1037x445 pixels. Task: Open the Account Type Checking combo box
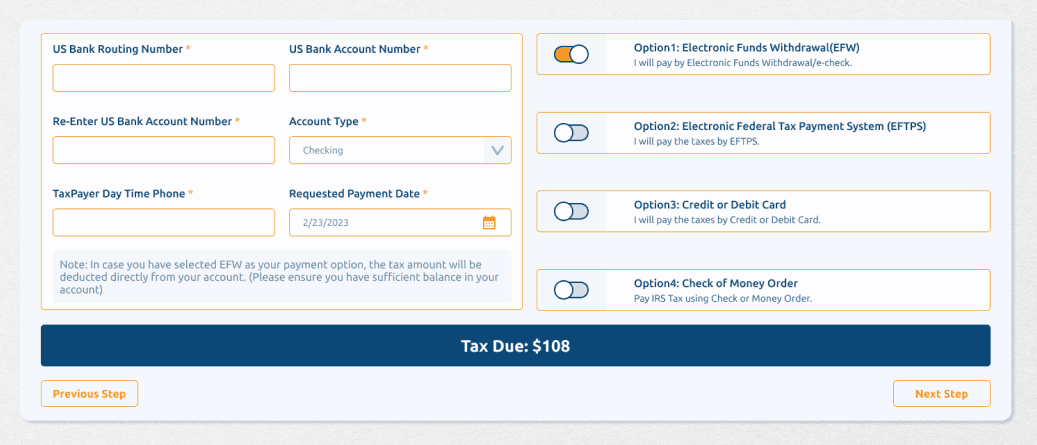(x=387, y=151)
